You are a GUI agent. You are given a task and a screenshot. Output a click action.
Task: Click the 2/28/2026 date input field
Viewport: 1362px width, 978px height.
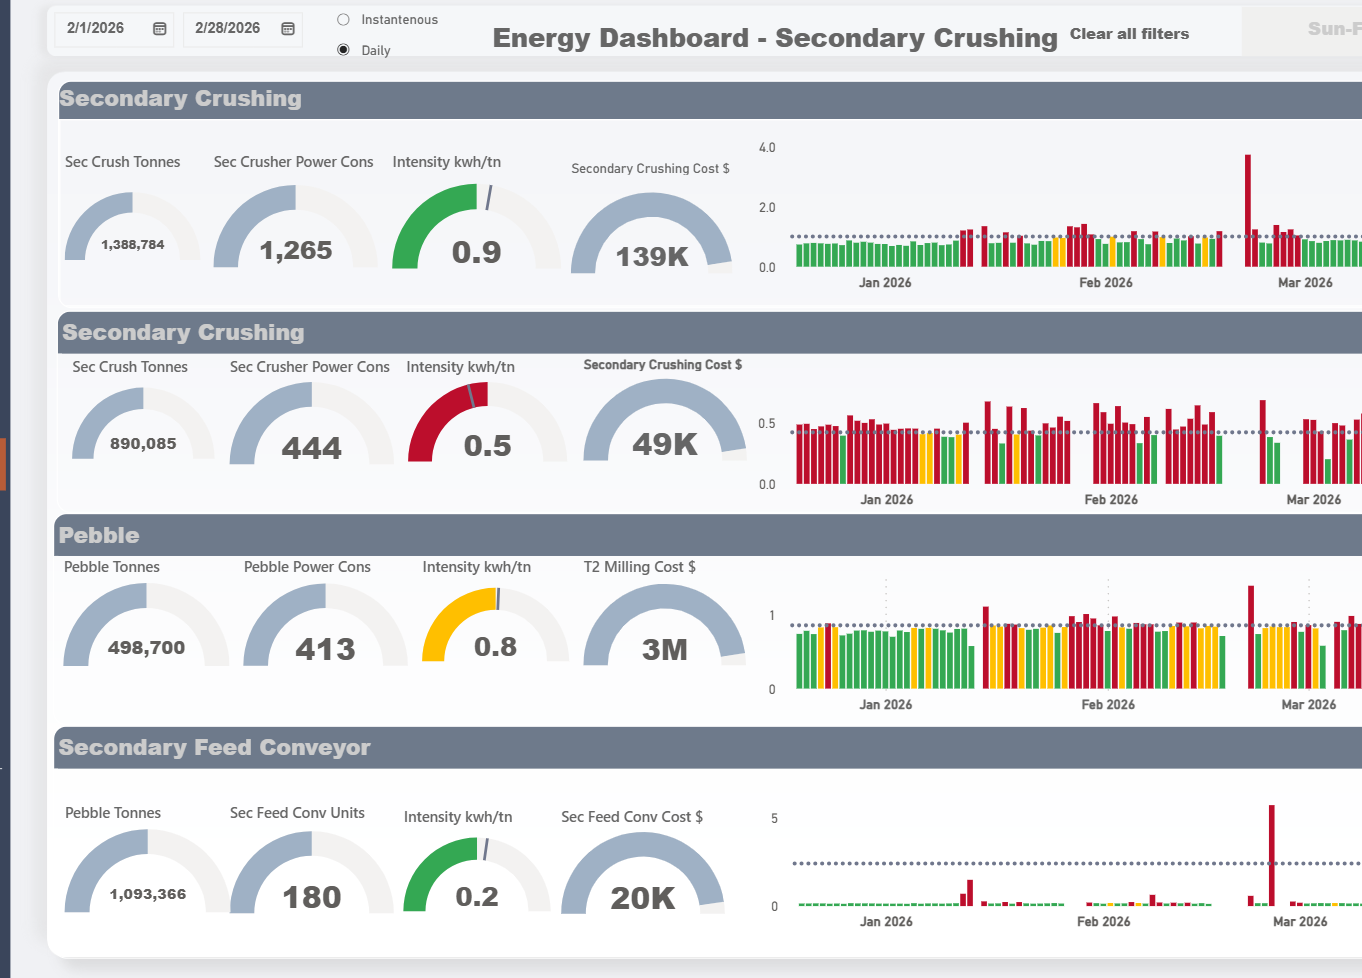point(225,29)
